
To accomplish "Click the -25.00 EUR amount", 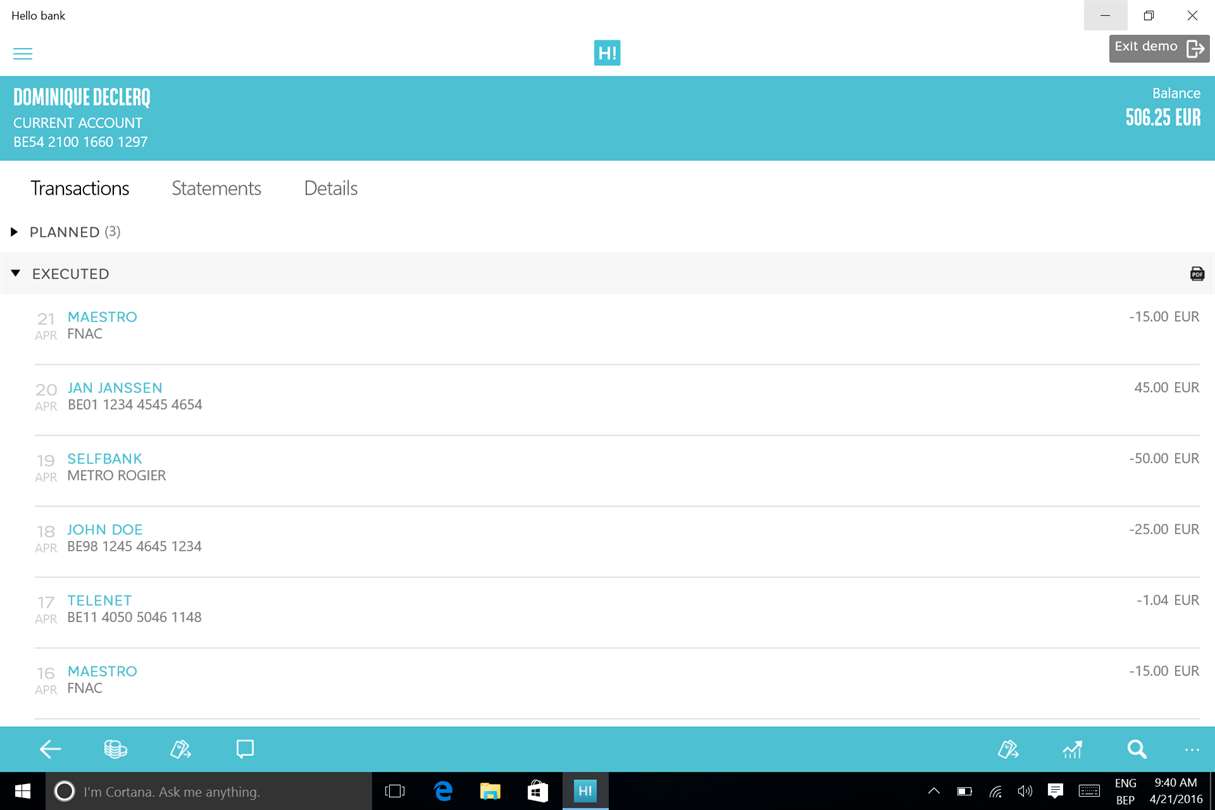I will point(1164,530).
